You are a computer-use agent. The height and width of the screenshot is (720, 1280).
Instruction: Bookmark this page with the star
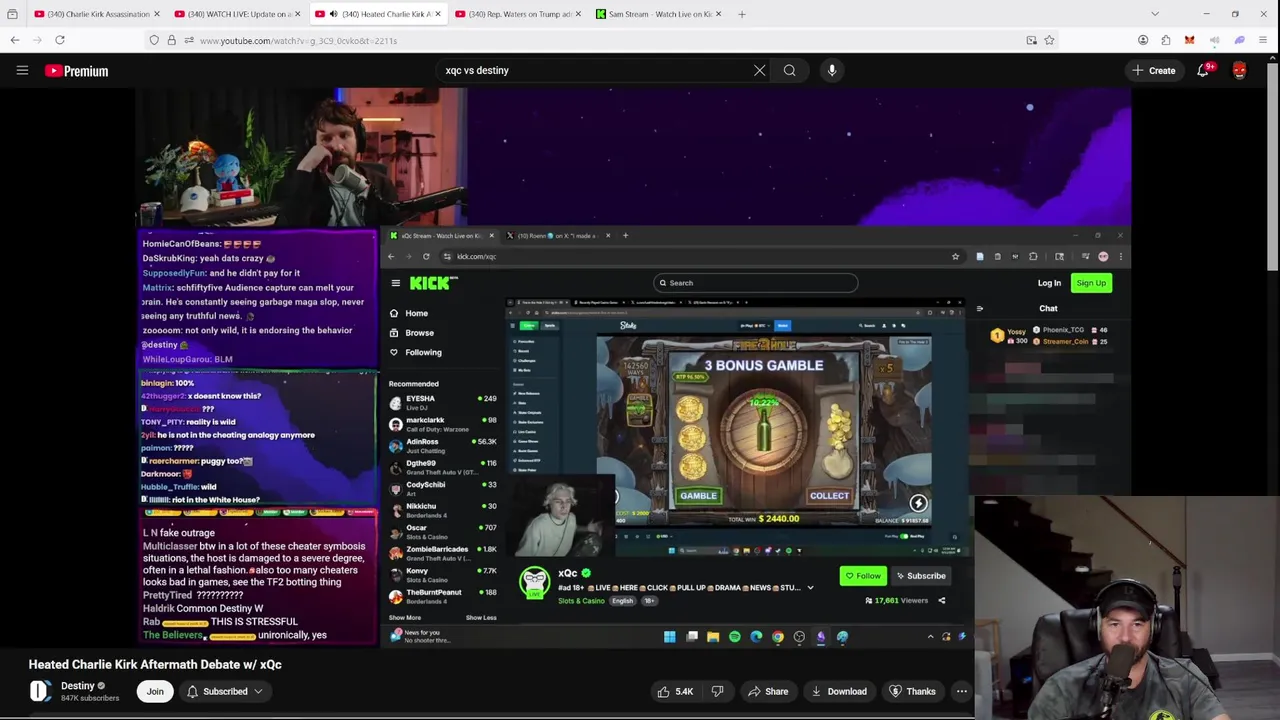[x=1049, y=40]
